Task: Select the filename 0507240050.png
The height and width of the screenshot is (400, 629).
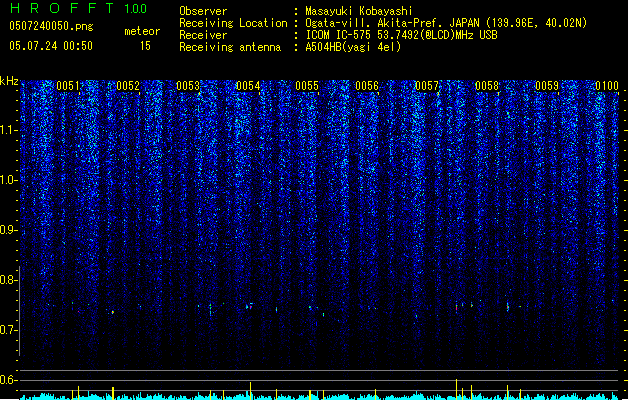Action: coord(51,26)
